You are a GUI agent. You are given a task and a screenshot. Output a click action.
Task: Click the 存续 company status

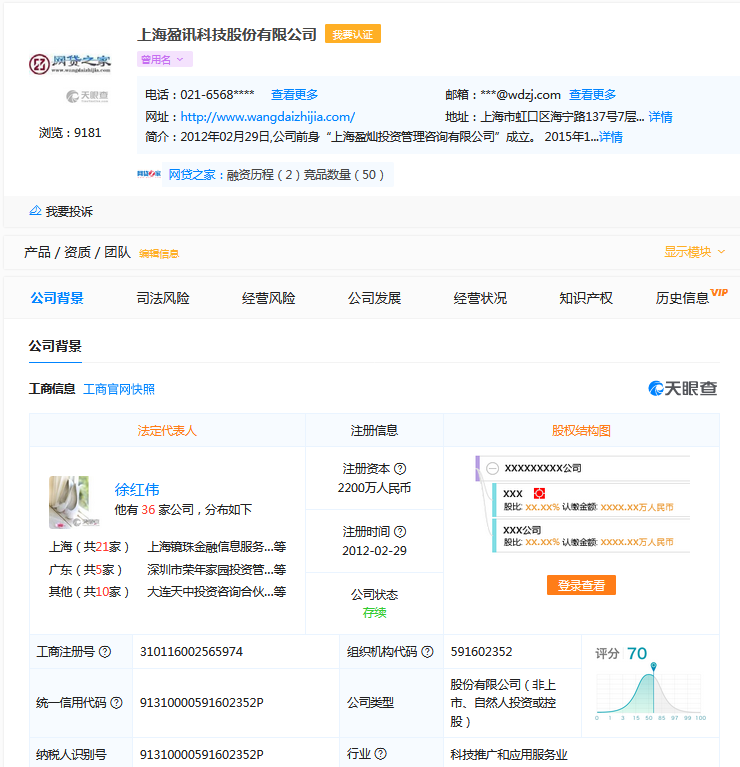tap(375, 612)
